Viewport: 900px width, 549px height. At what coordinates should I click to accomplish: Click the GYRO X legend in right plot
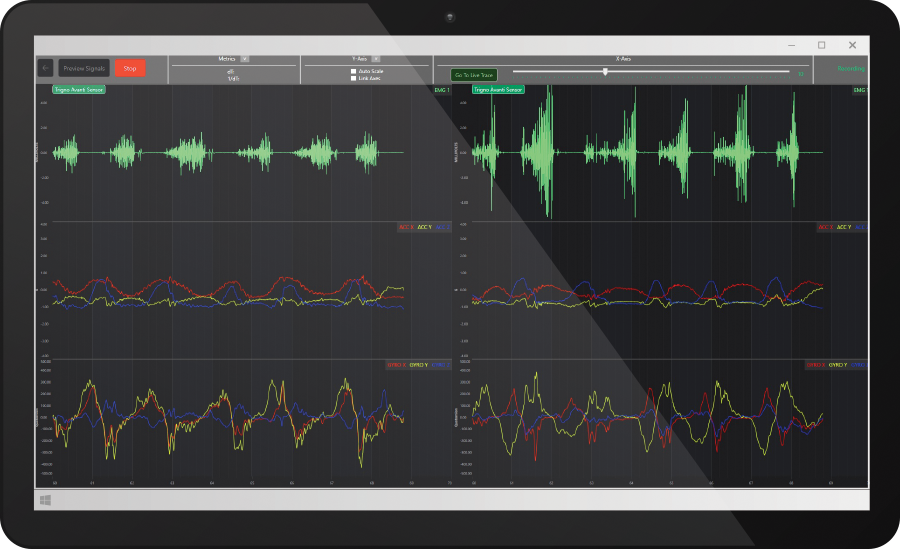click(816, 365)
